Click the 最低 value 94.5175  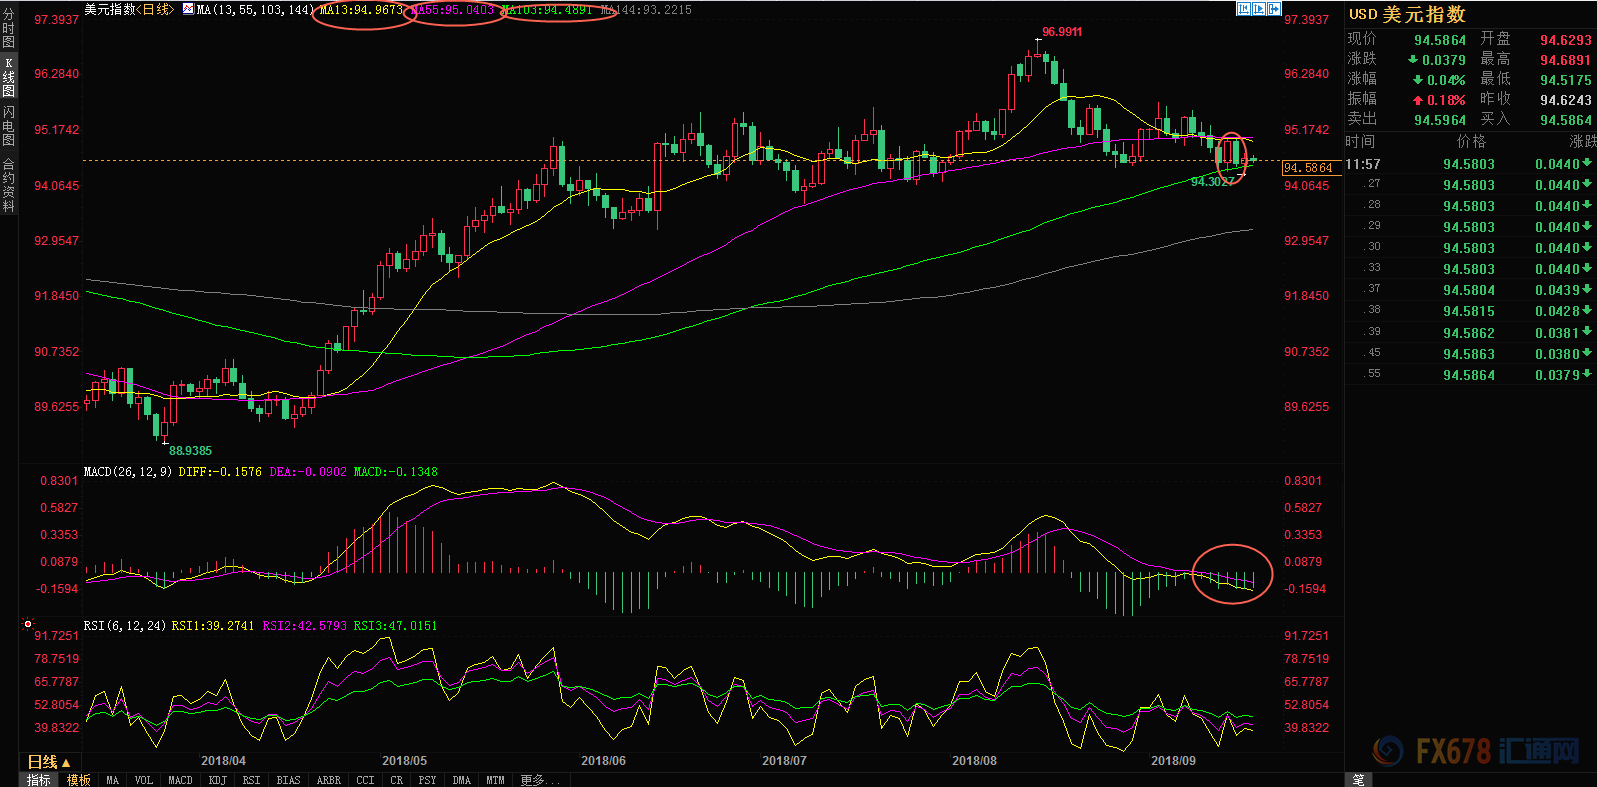[1566, 80]
